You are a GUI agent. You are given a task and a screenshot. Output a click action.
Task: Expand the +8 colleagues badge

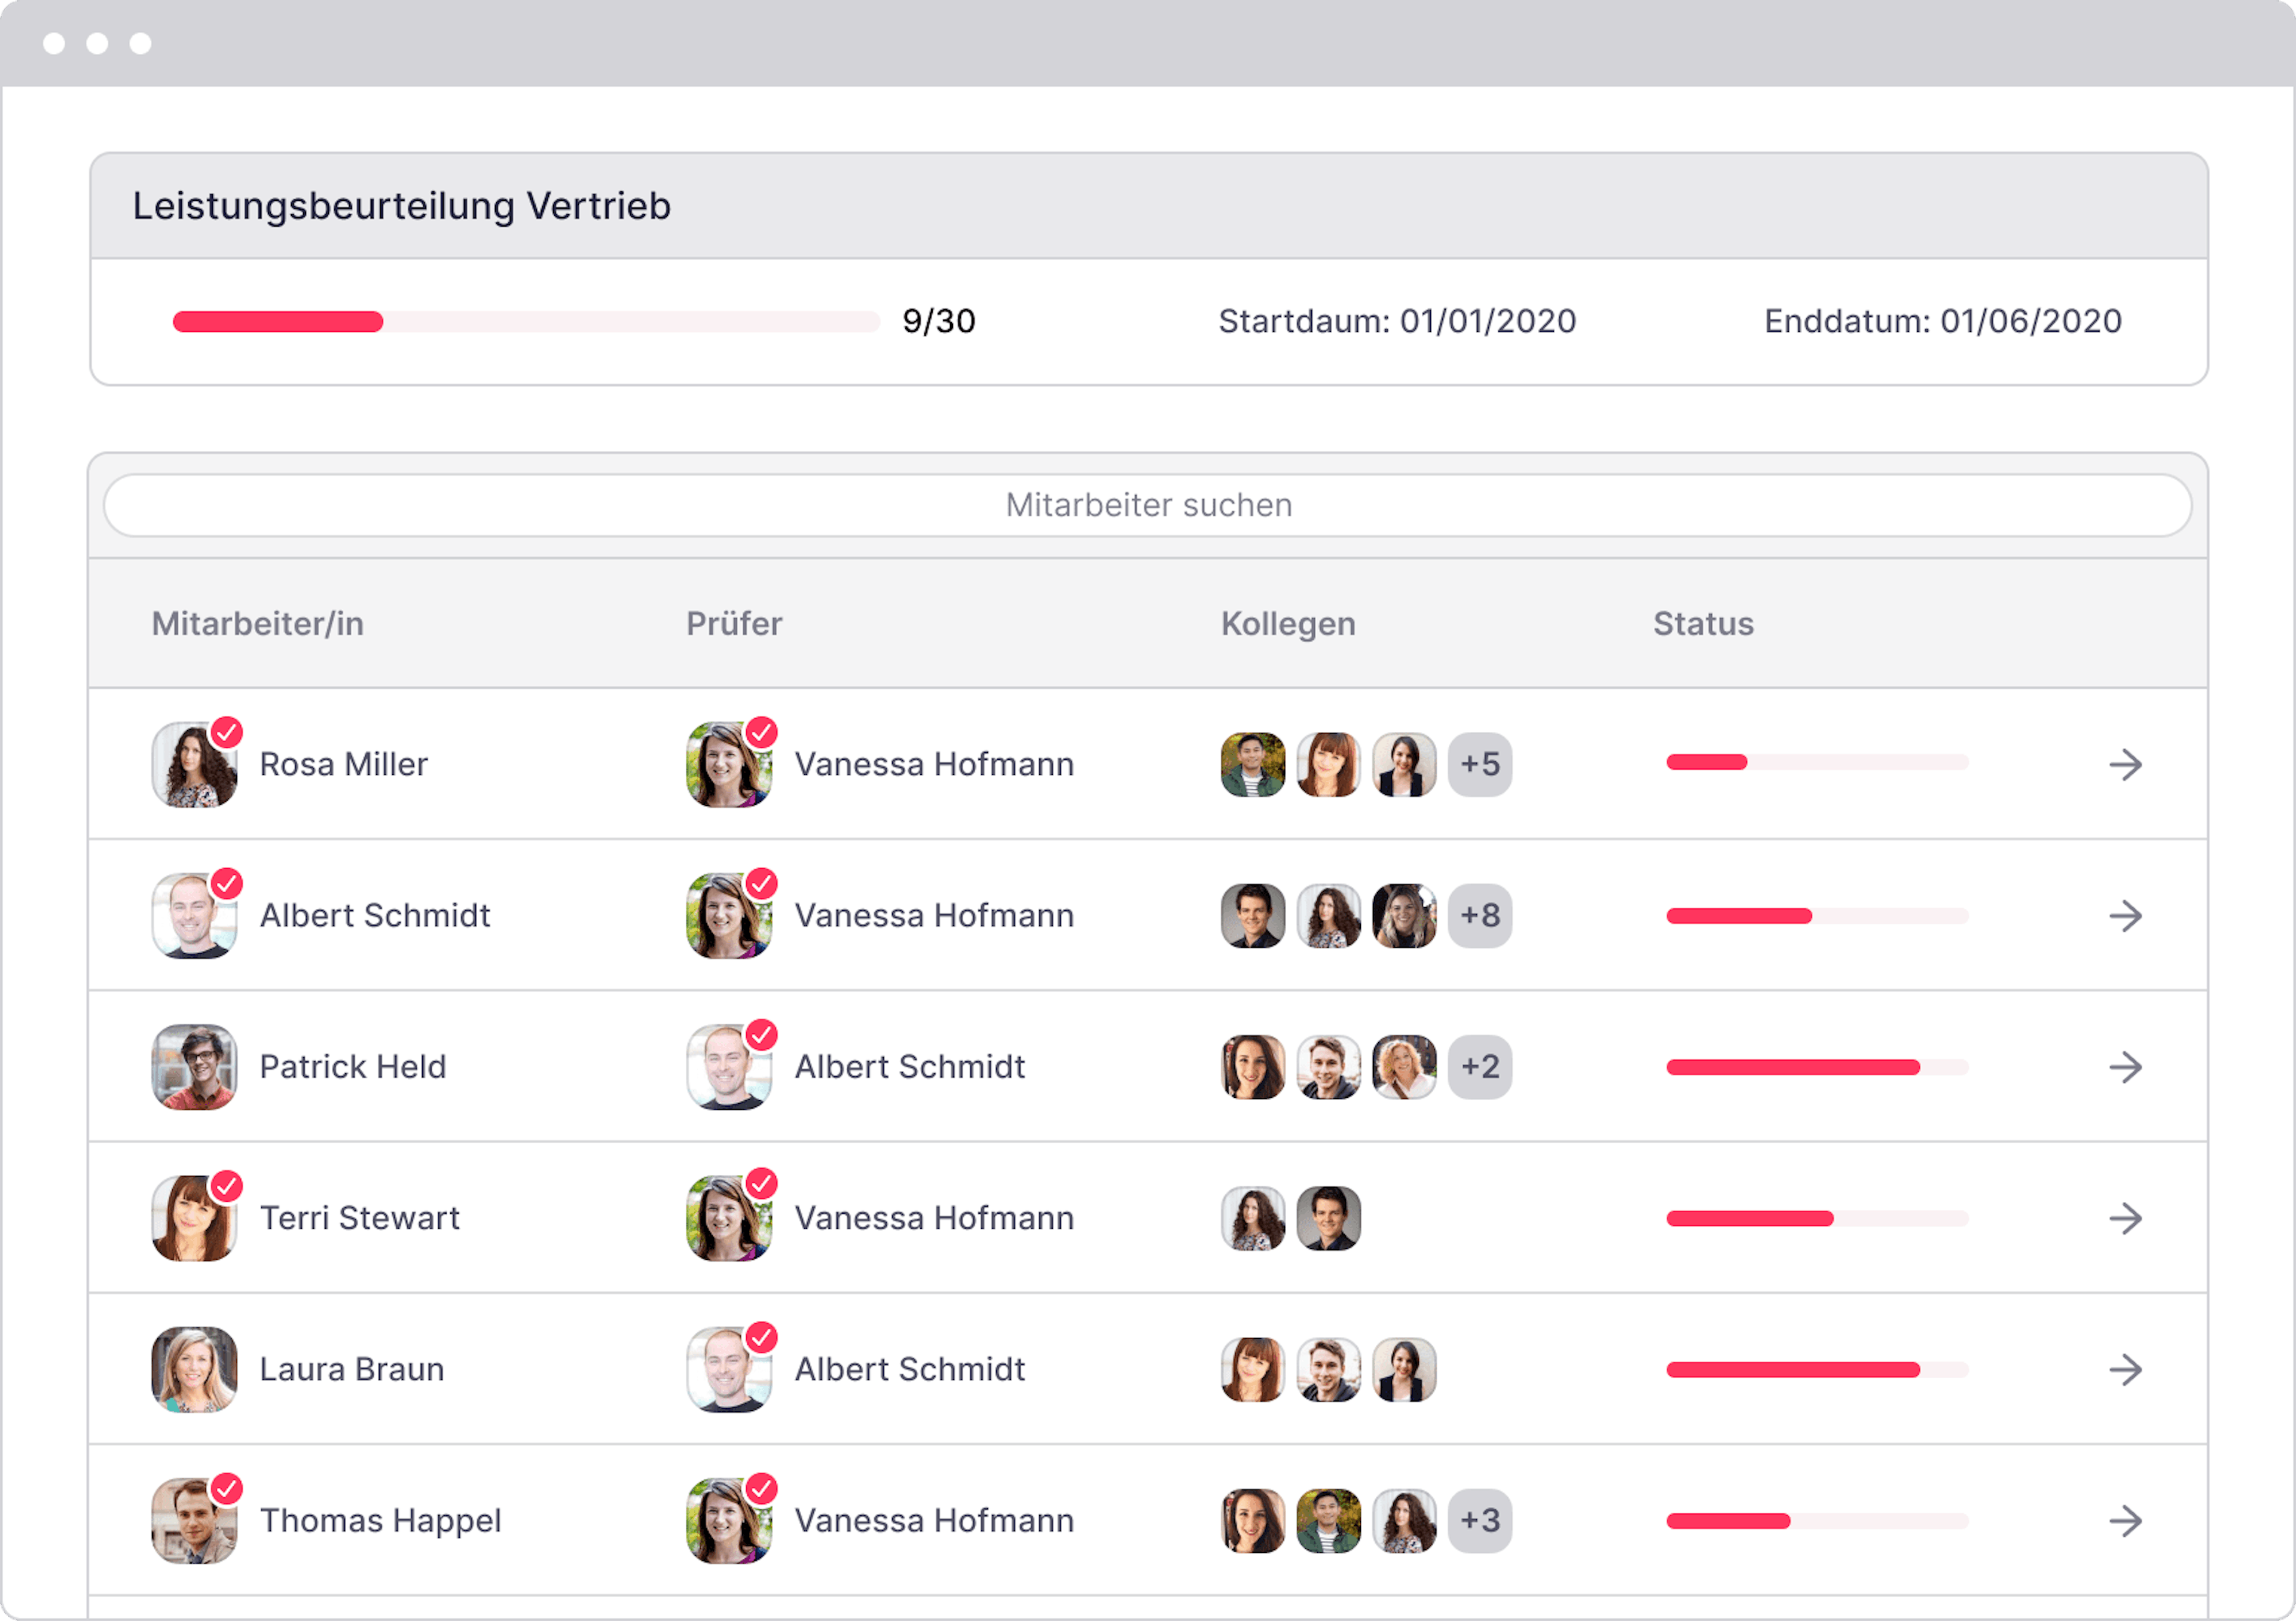pyautogui.click(x=1480, y=916)
